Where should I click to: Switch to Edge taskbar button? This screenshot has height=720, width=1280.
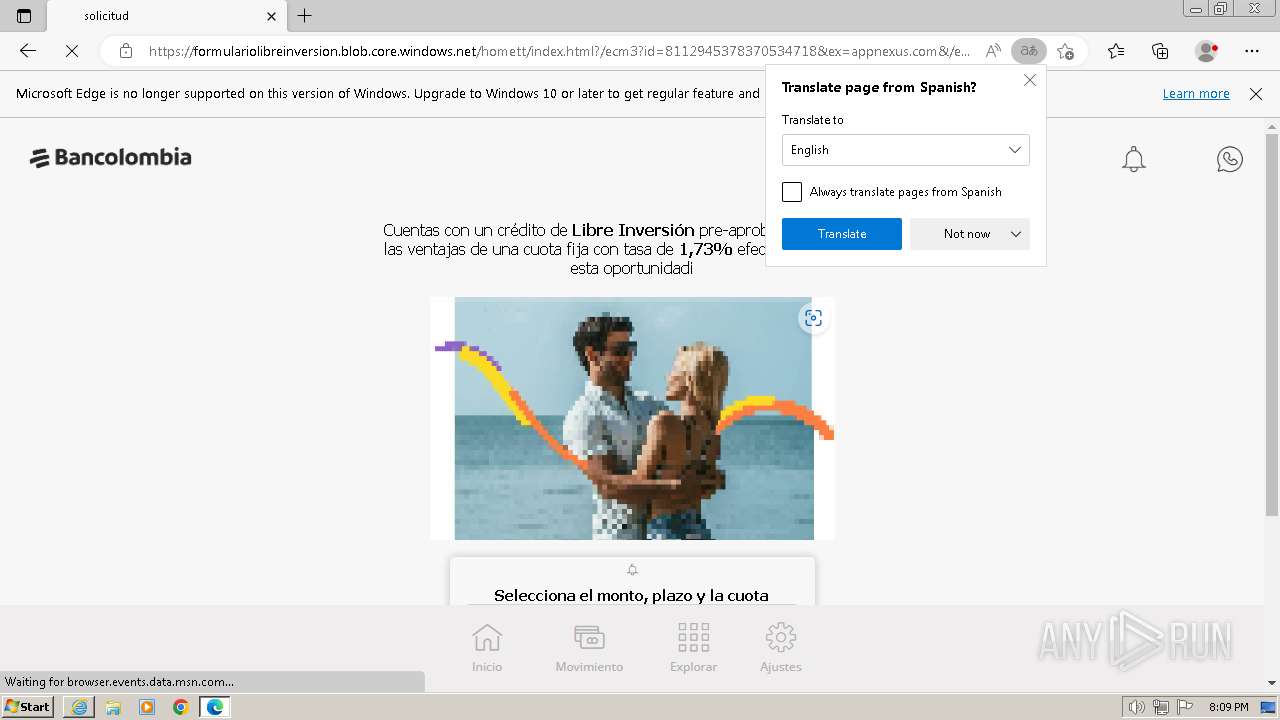coord(215,707)
